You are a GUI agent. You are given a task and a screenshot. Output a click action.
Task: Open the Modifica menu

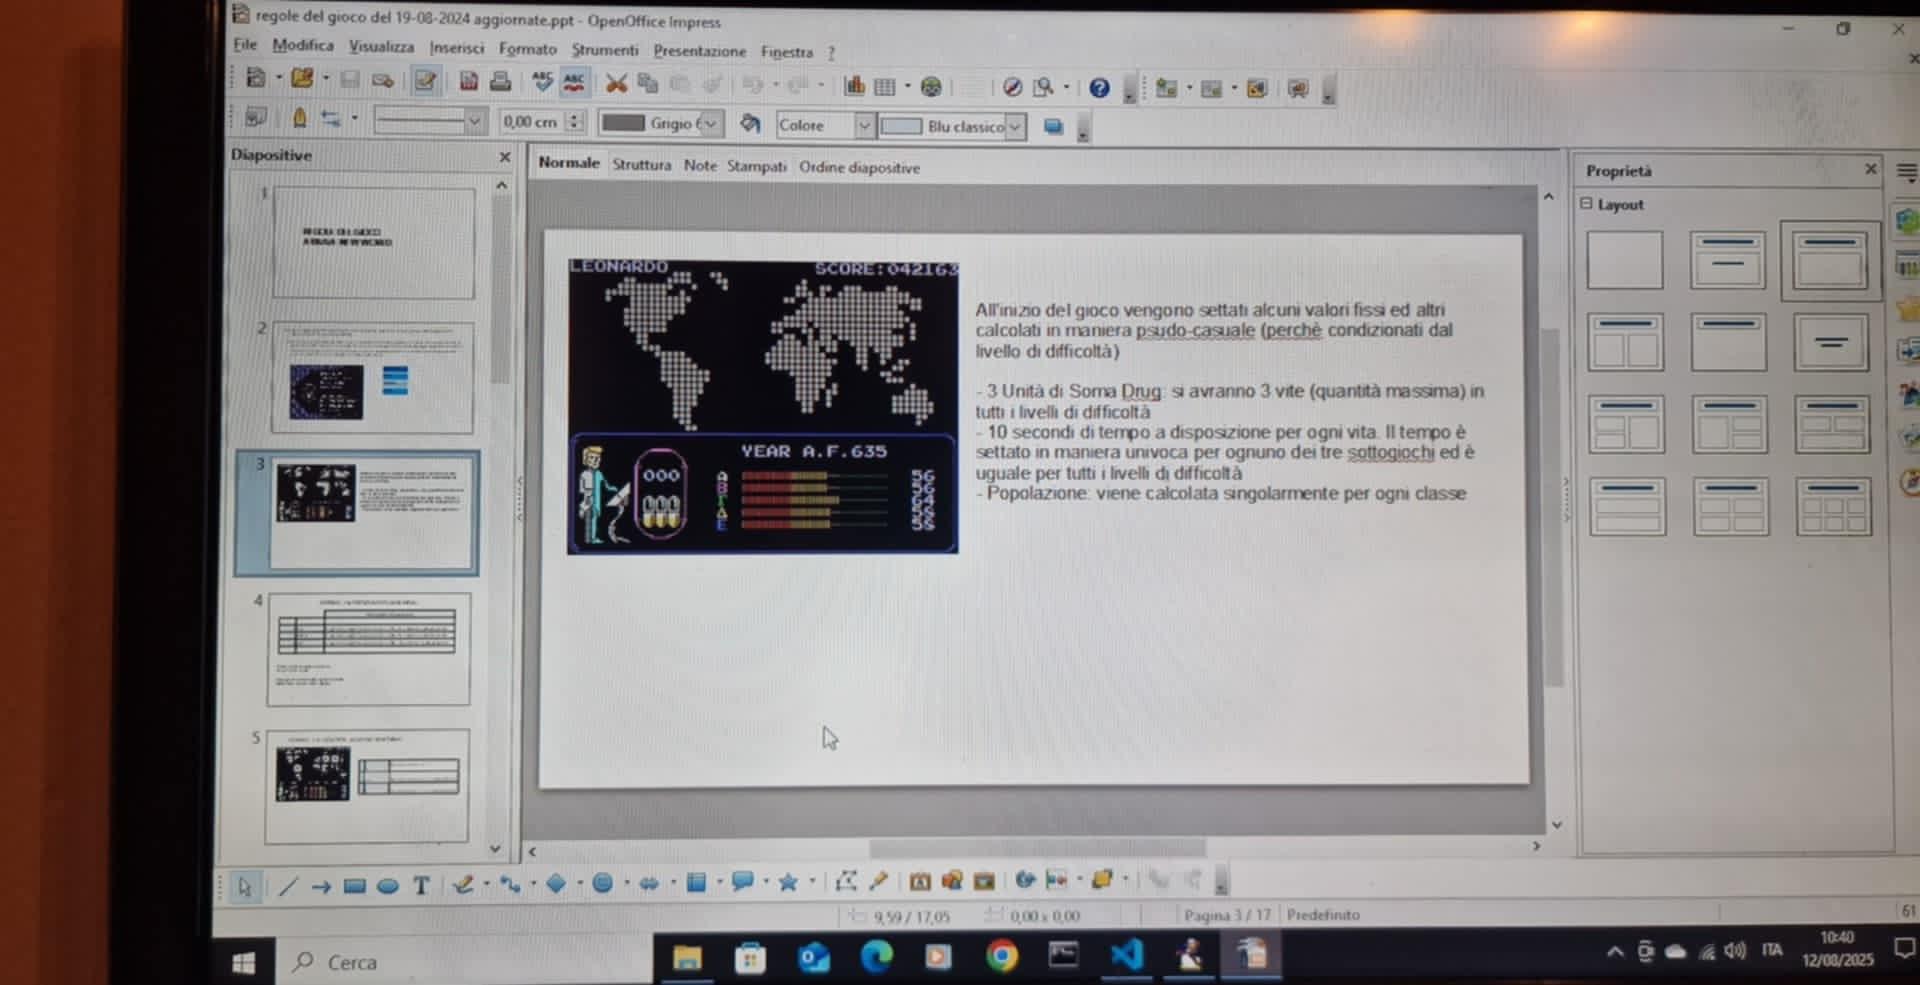point(303,45)
